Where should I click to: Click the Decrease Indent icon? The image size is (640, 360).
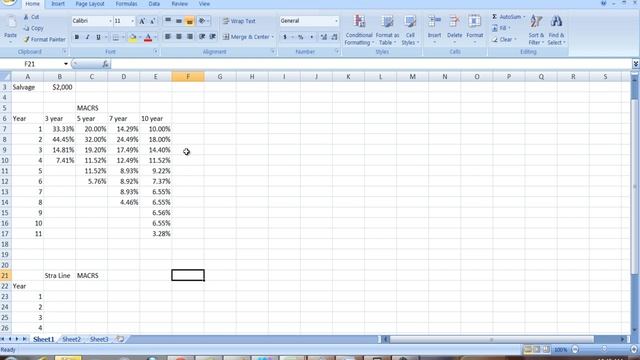(202, 37)
